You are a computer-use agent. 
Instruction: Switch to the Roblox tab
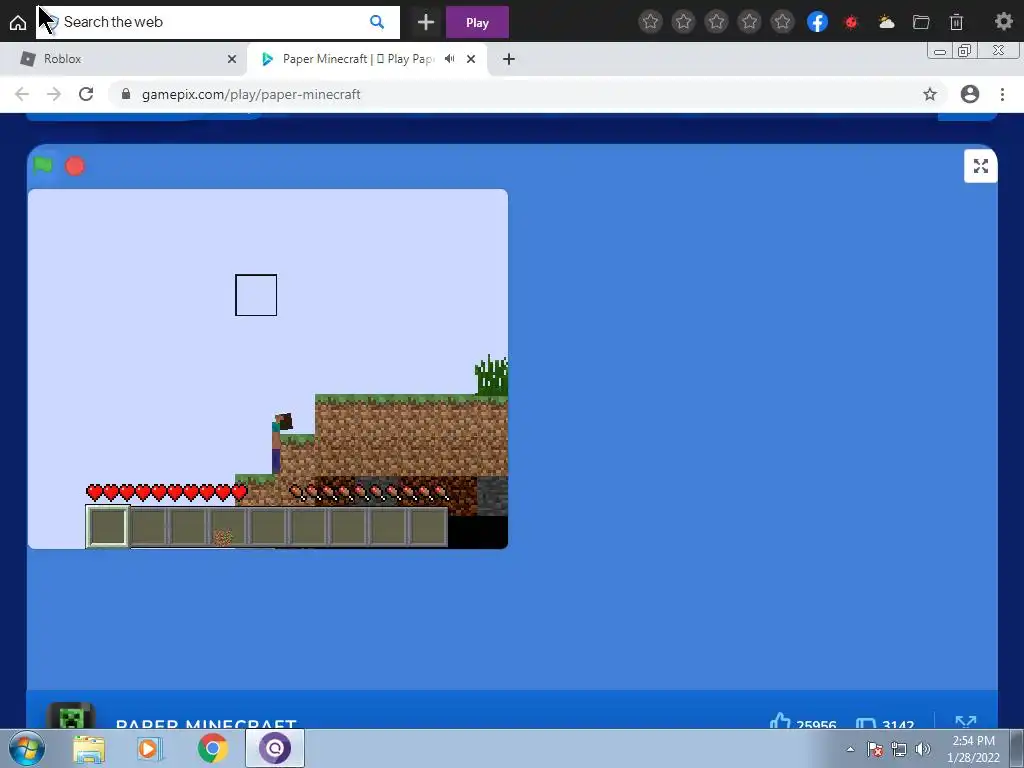coord(124,59)
